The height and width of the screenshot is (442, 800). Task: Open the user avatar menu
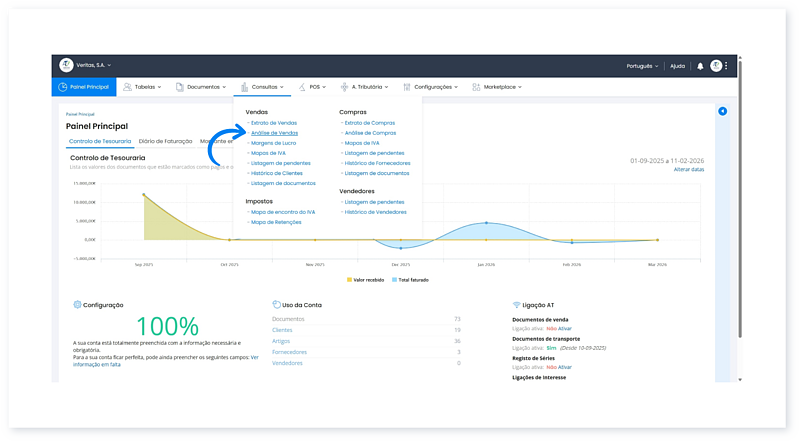coord(716,66)
